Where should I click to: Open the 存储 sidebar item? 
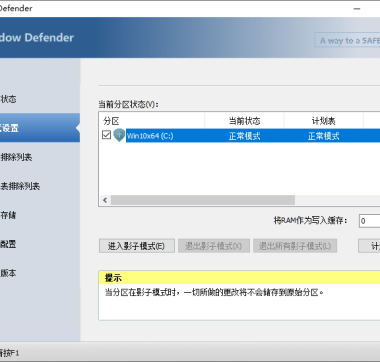[39, 215]
